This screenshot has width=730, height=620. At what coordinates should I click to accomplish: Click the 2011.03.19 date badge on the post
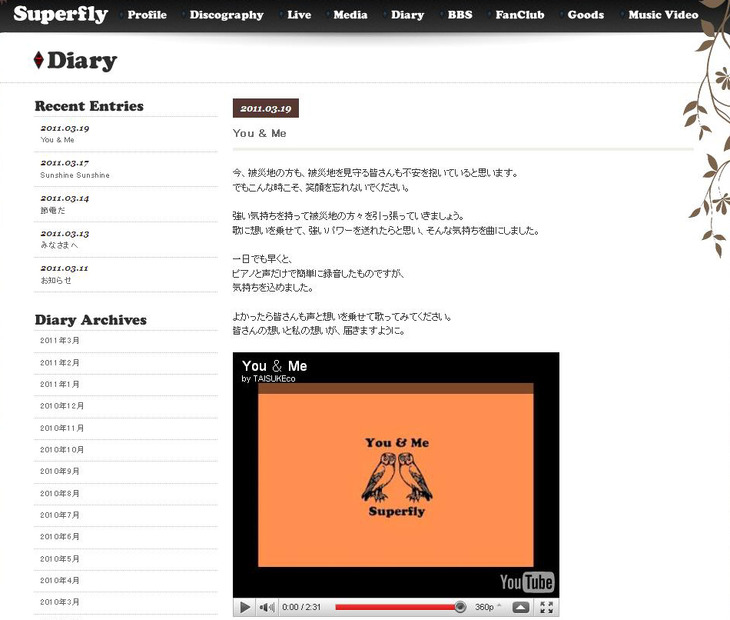point(266,108)
